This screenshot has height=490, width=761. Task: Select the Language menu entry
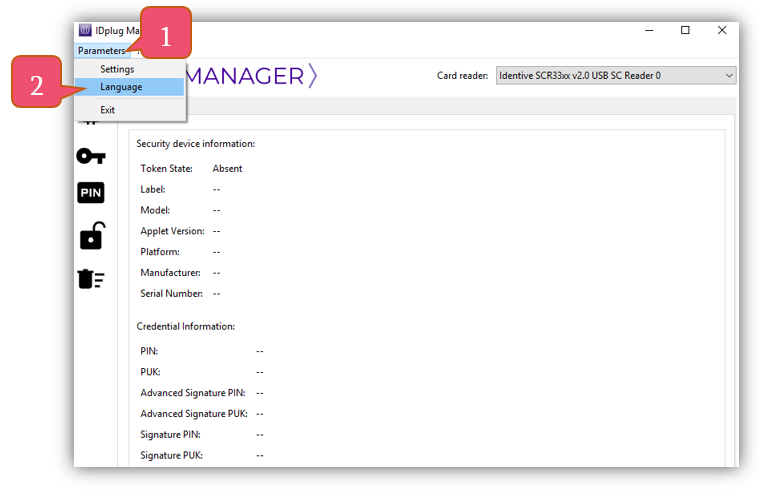point(121,87)
